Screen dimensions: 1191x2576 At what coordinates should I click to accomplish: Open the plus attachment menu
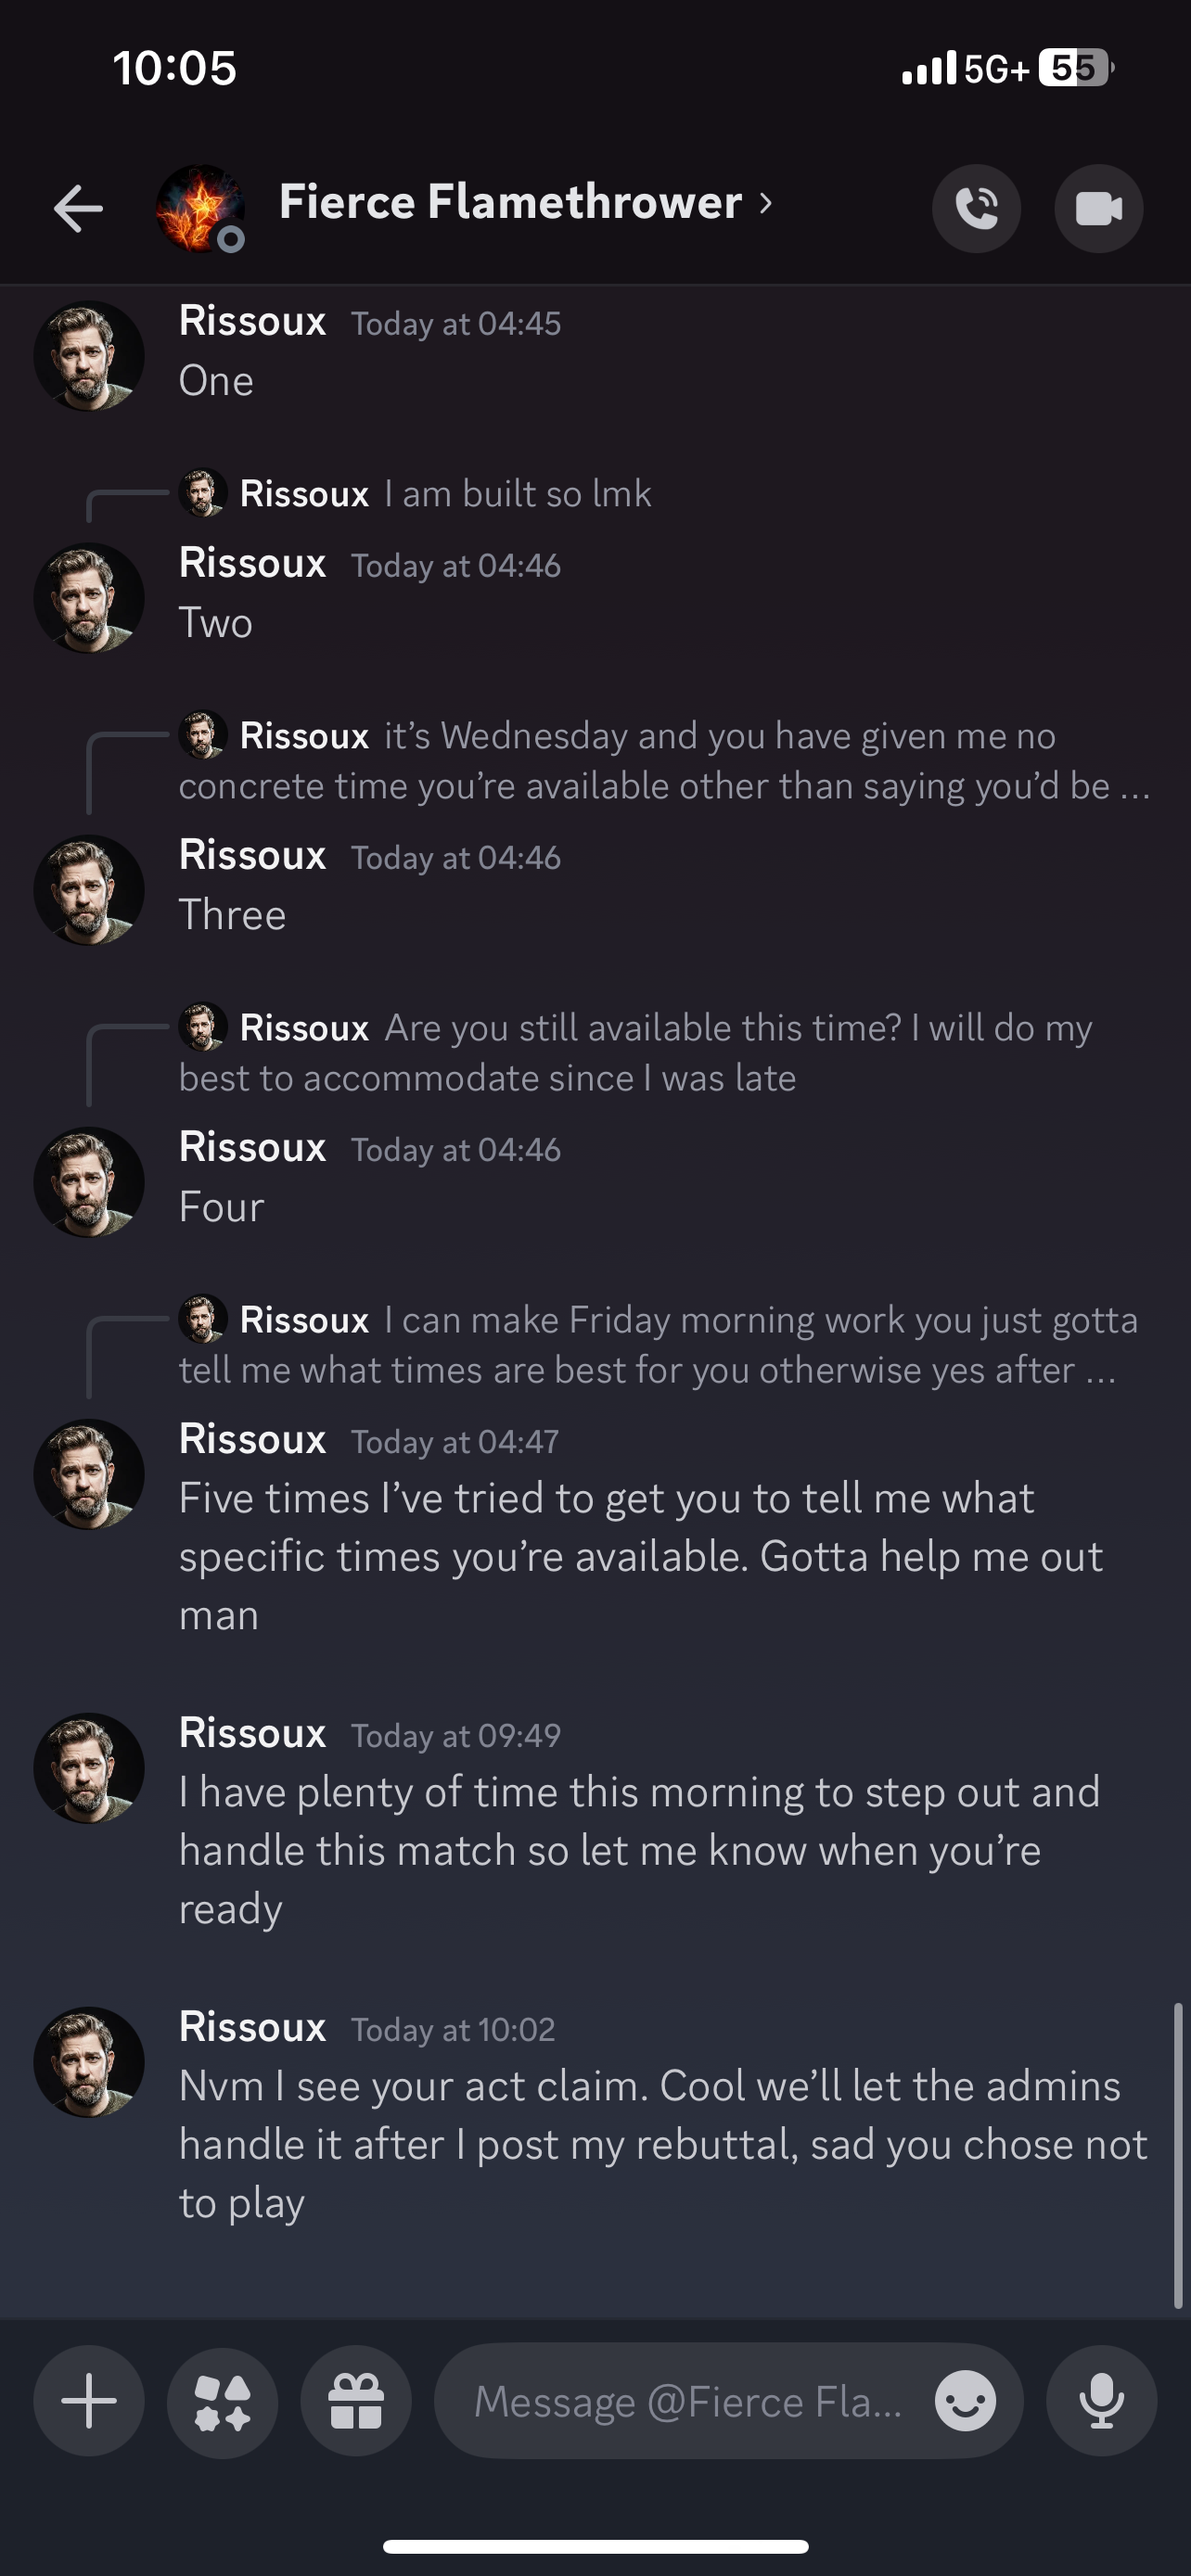(x=89, y=2401)
